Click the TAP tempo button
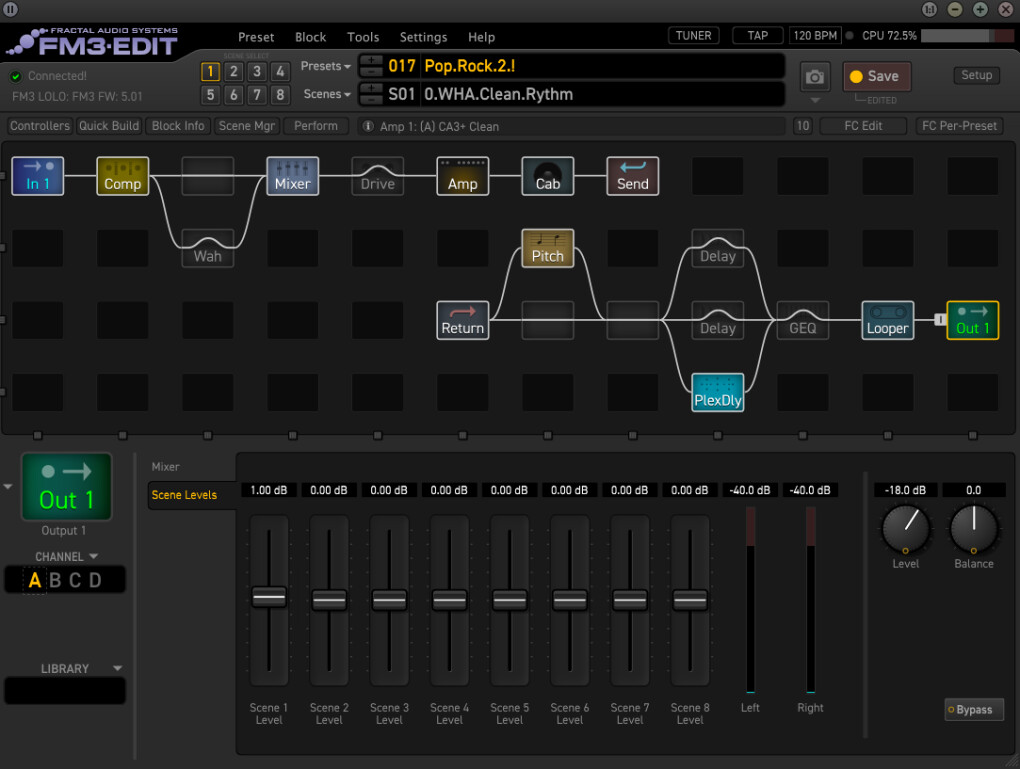The height and width of the screenshot is (769, 1020). [x=757, y=35]
